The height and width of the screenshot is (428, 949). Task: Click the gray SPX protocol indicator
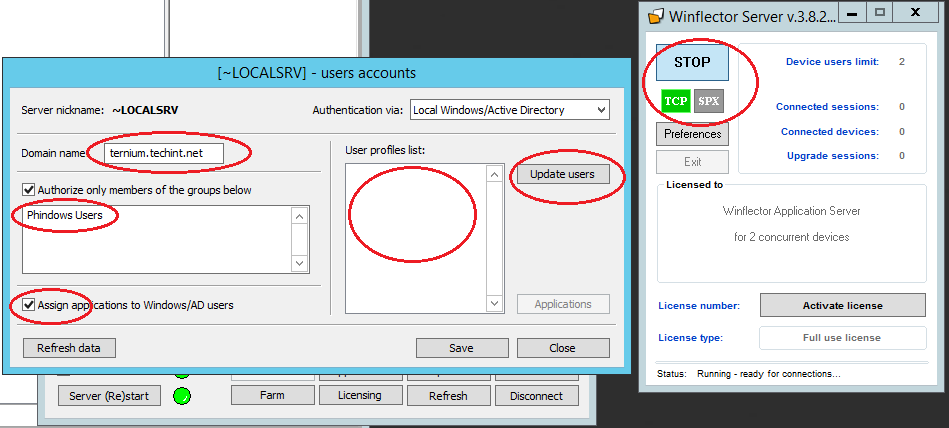click(x=708, y=101)
